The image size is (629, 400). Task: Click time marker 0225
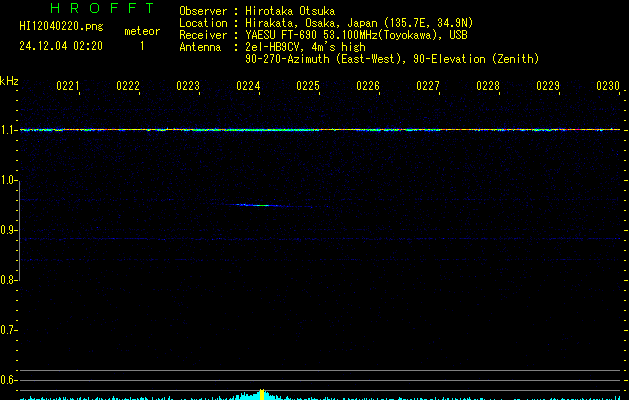coord(307,86)
